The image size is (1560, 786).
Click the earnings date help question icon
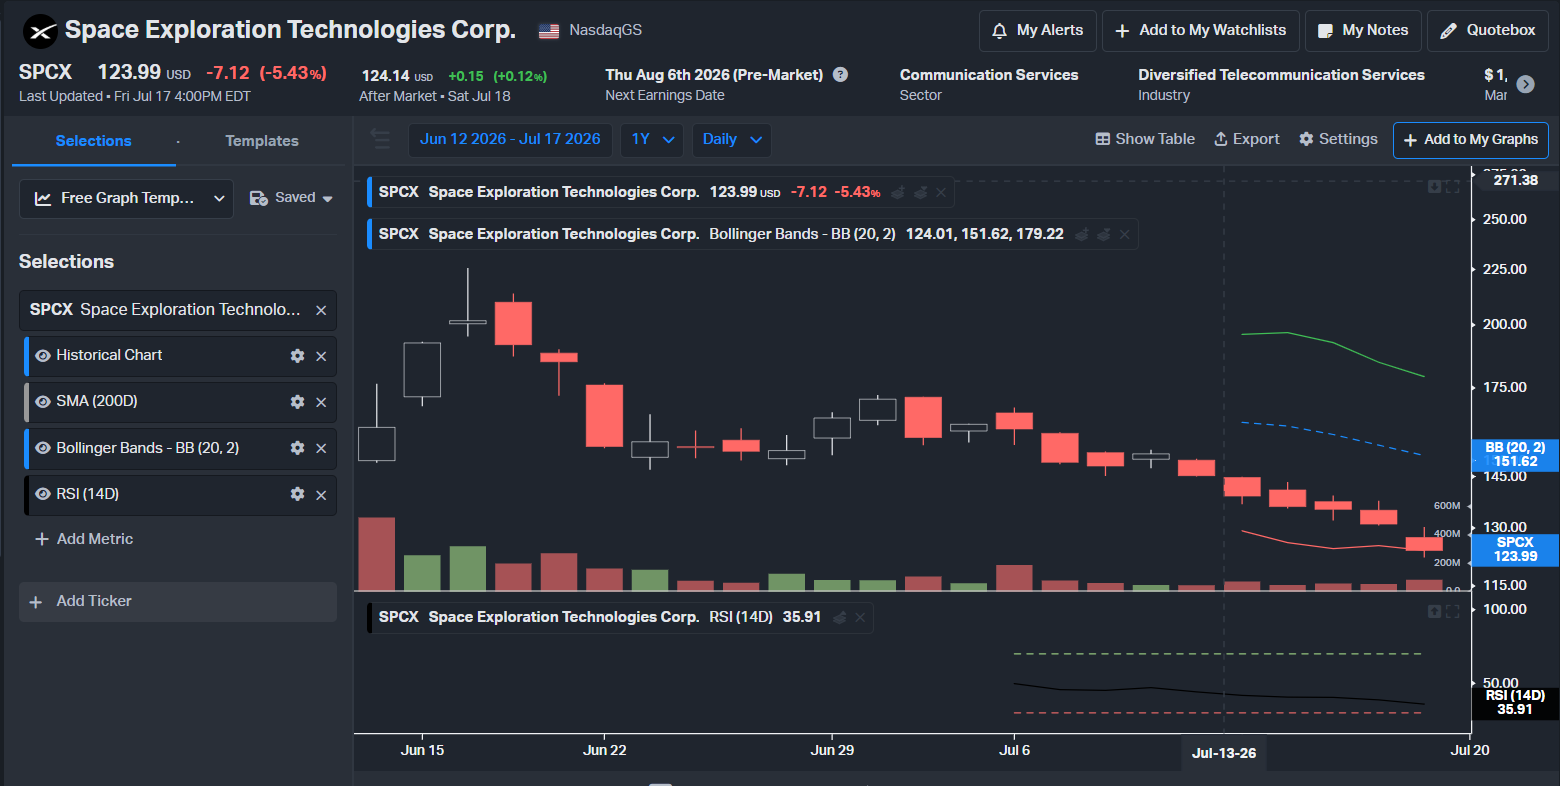(x=841, y=75)
